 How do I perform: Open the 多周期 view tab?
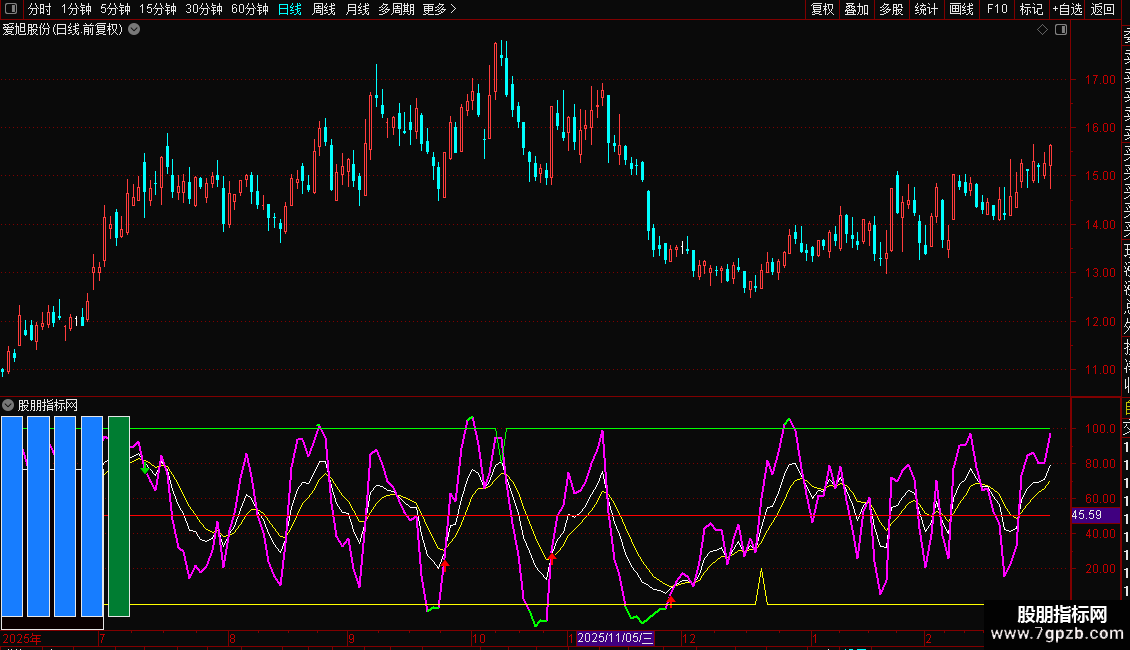tap(396, 9)
